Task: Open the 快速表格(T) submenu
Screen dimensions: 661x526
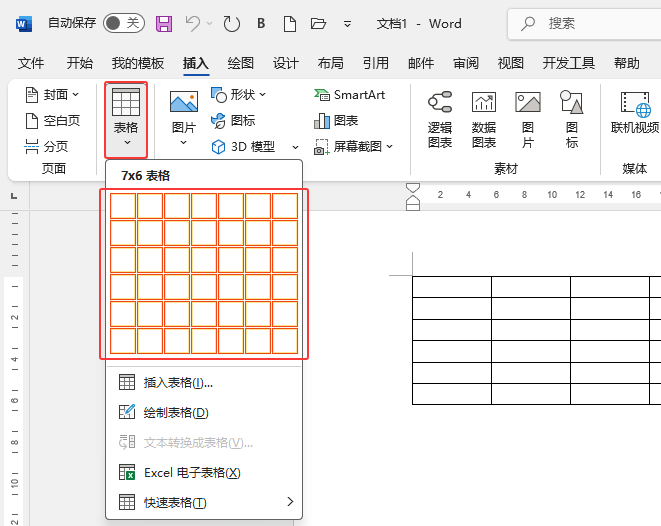Action: [204, 502]
